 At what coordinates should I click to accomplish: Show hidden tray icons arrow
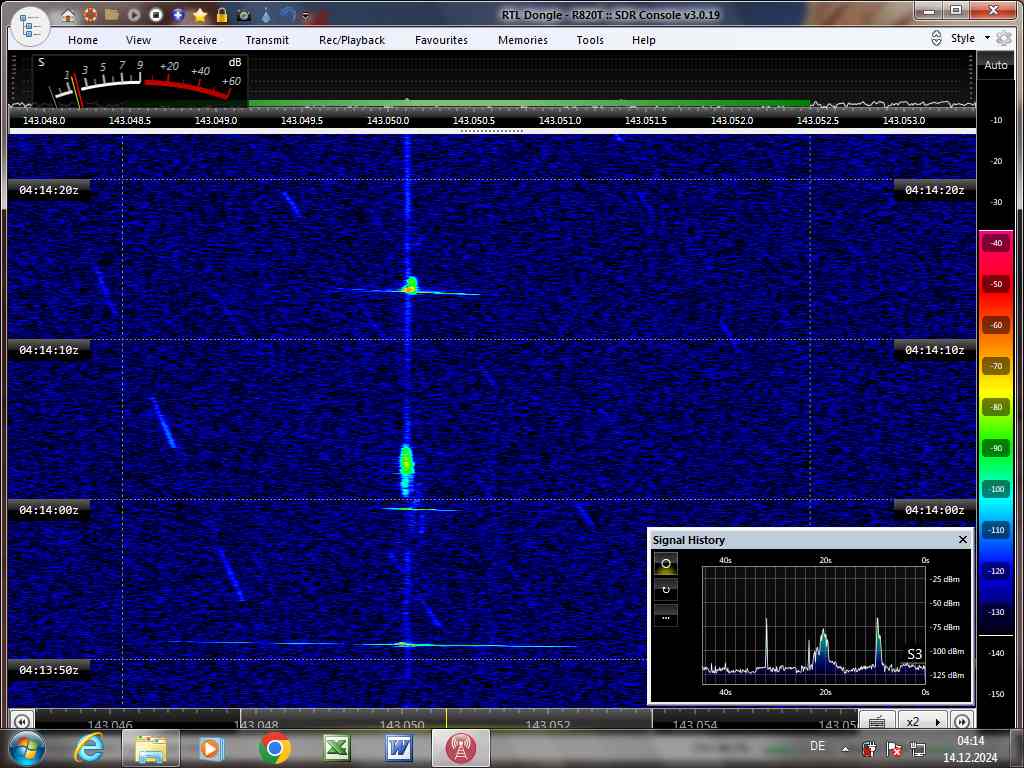pos(845,749)
